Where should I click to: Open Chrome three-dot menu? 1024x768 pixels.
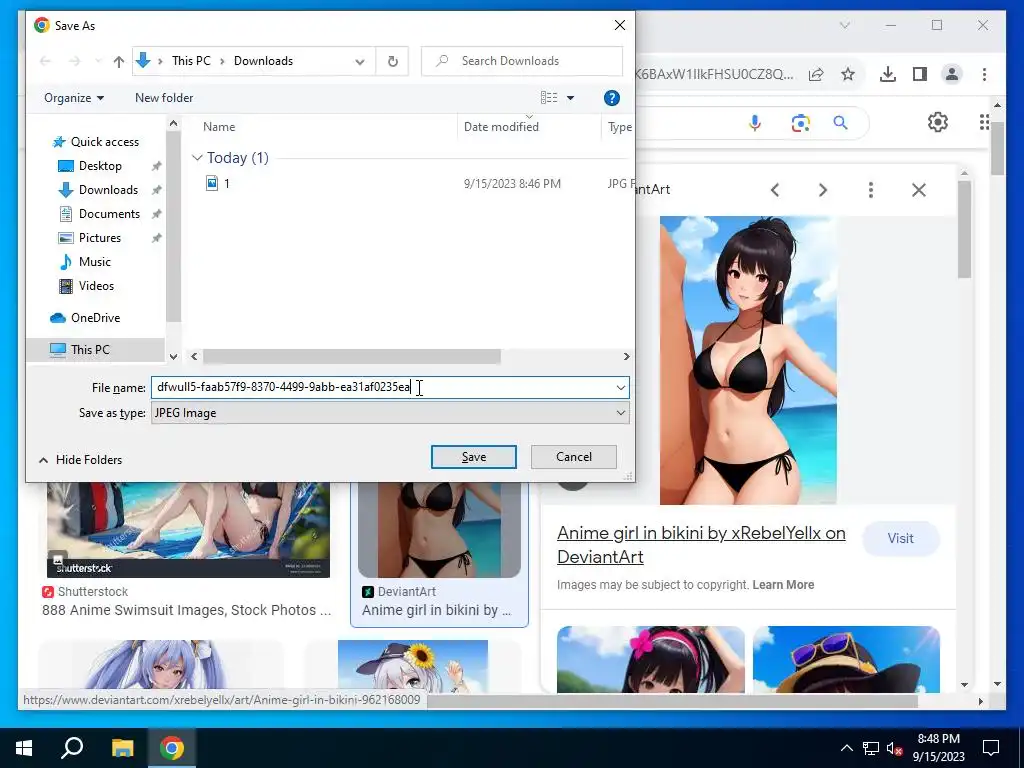pos(984,74)
